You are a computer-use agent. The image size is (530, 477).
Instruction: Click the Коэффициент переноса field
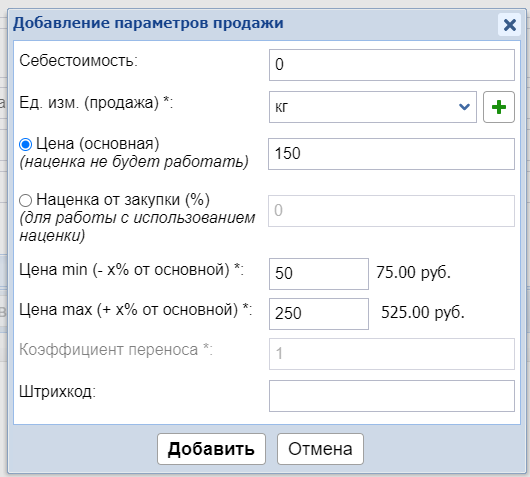click(x=392, y=354)
